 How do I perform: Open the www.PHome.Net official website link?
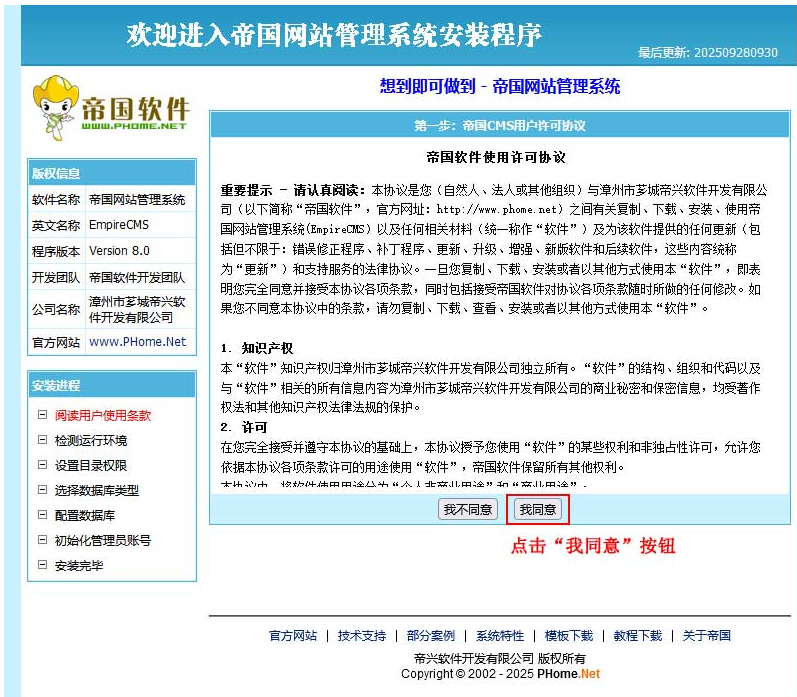(x=137, y=342)
